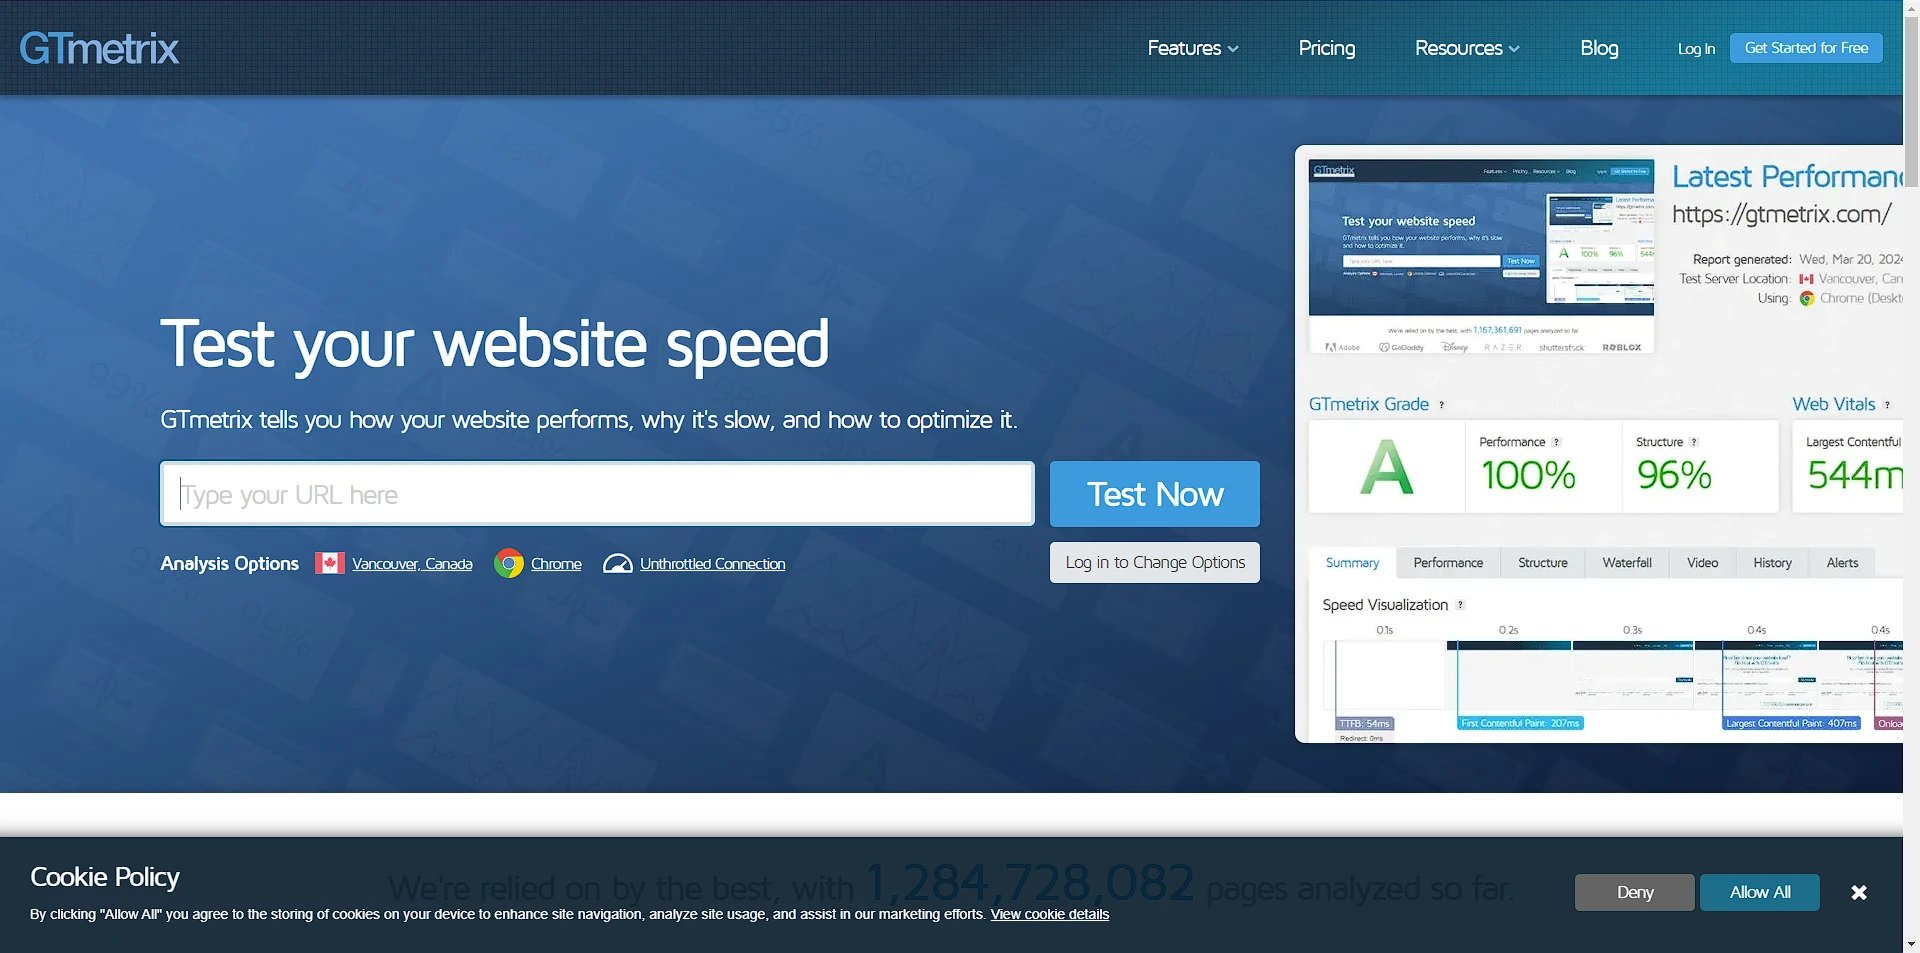The width and height of the screenshot is (1920, 953).
Task: Click the Structure score help icon
Action: coord(1693,442)
